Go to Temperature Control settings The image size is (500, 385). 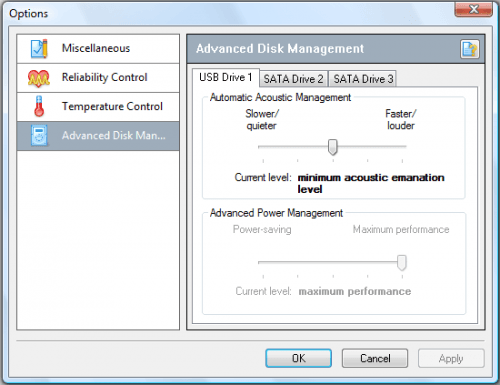[98, 107]
